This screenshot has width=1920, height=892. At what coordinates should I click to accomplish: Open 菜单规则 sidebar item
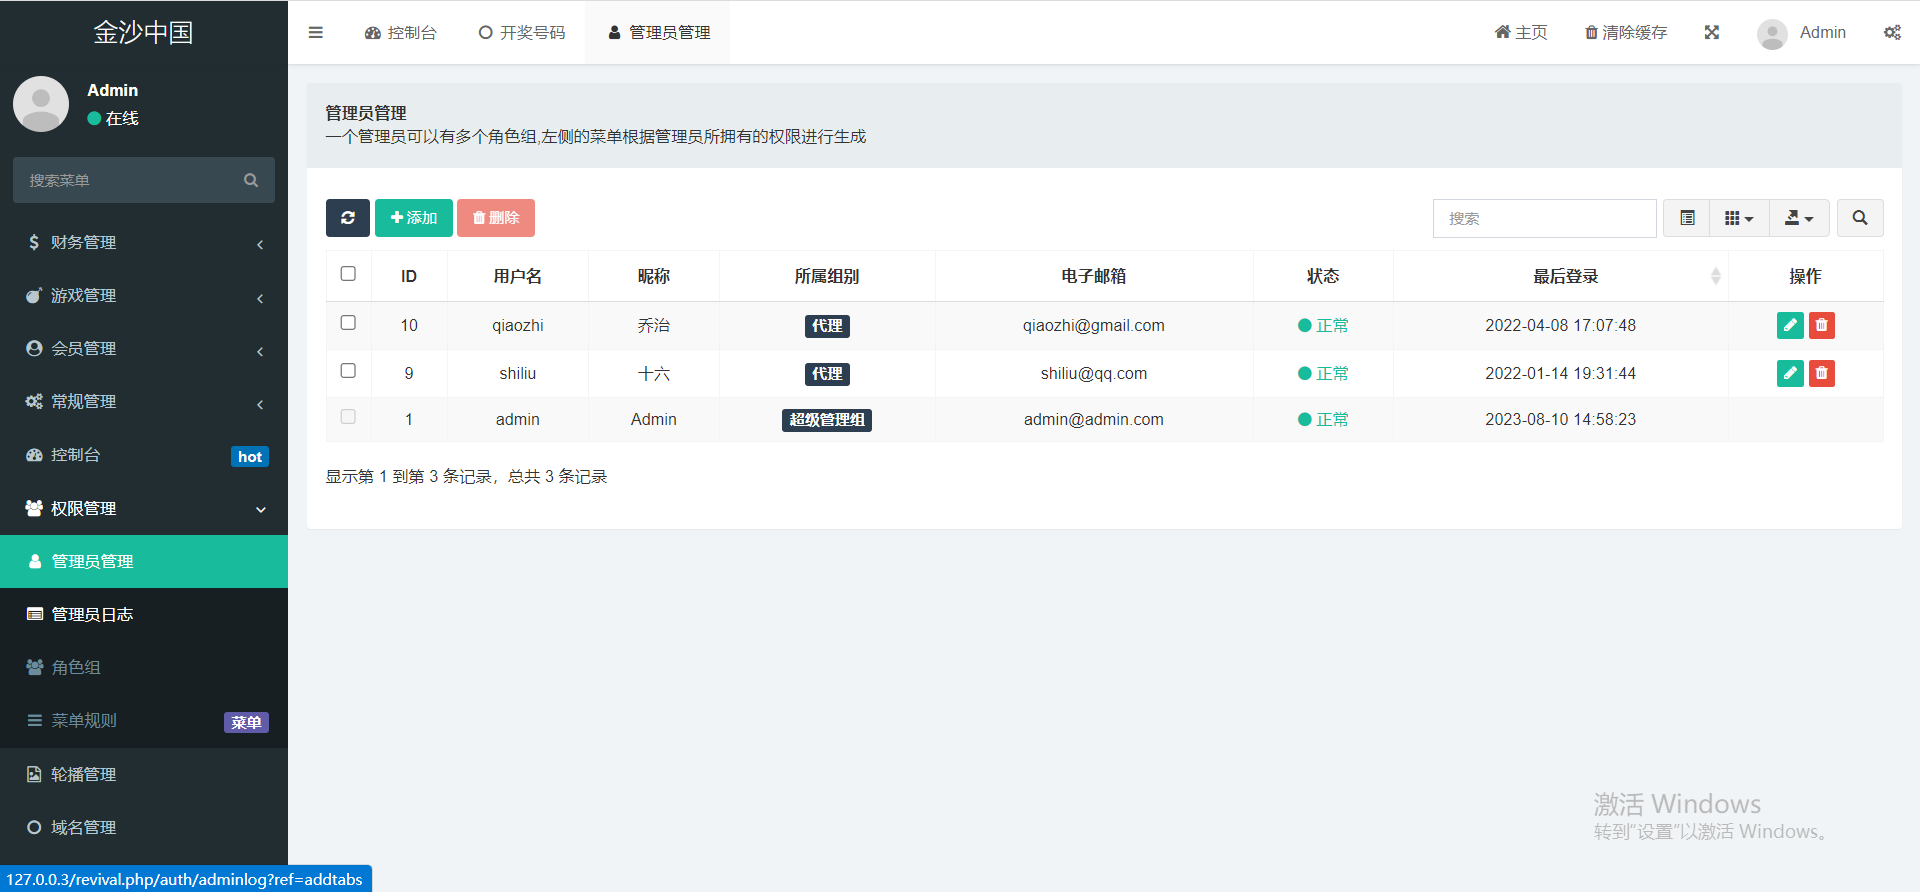coord(144,720)
